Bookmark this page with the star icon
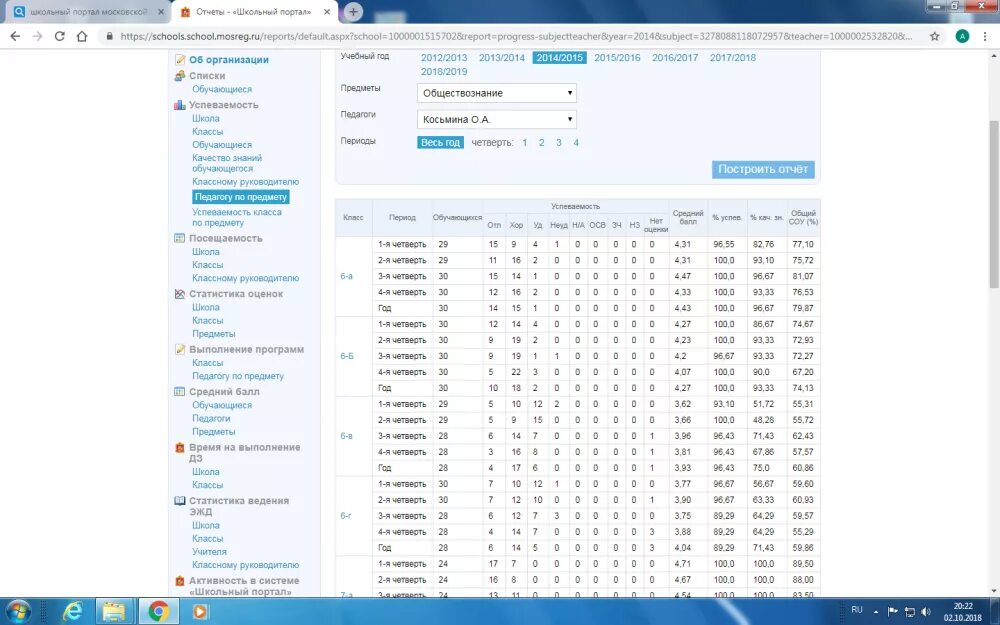The height and width of the screenshot is (625, 1000). tap(934, 36)
